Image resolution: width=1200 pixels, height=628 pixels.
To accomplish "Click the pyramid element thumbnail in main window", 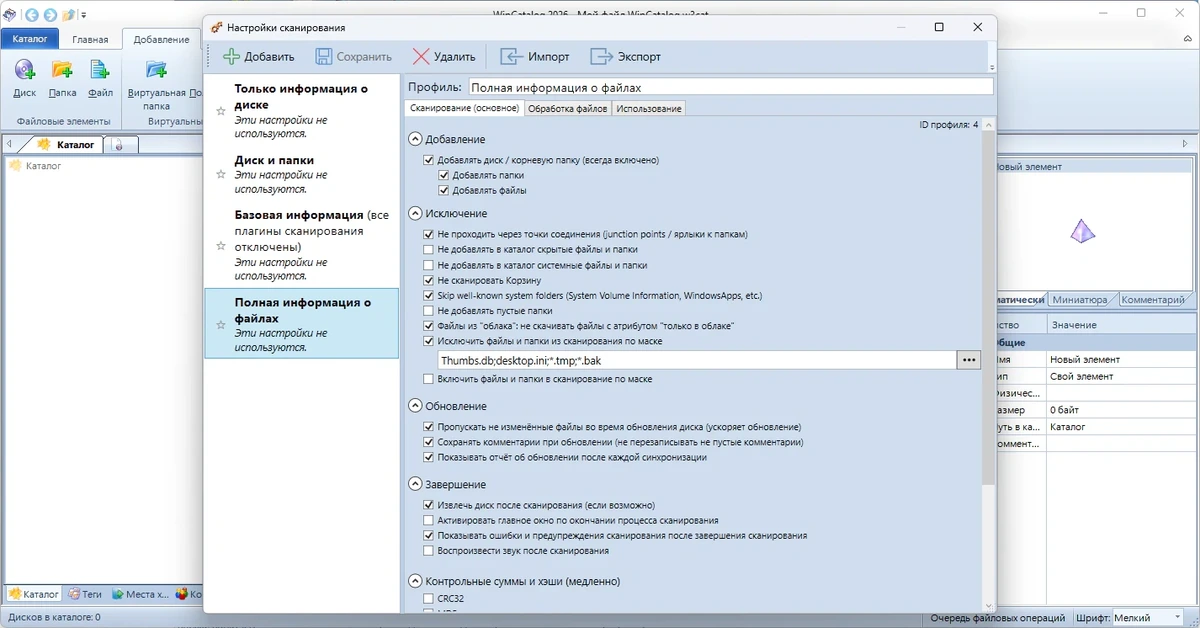I will 1082,232.
